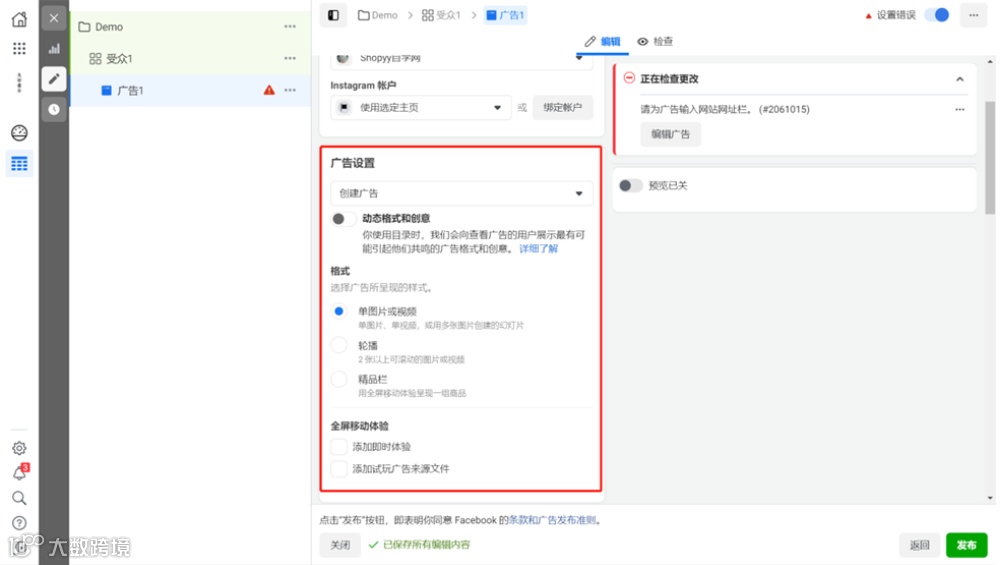Click the 已保存所有编辑内容 status text
The height and width of the screenshot is (565, 1003).
pyautogui.click(x=427, y=545)
